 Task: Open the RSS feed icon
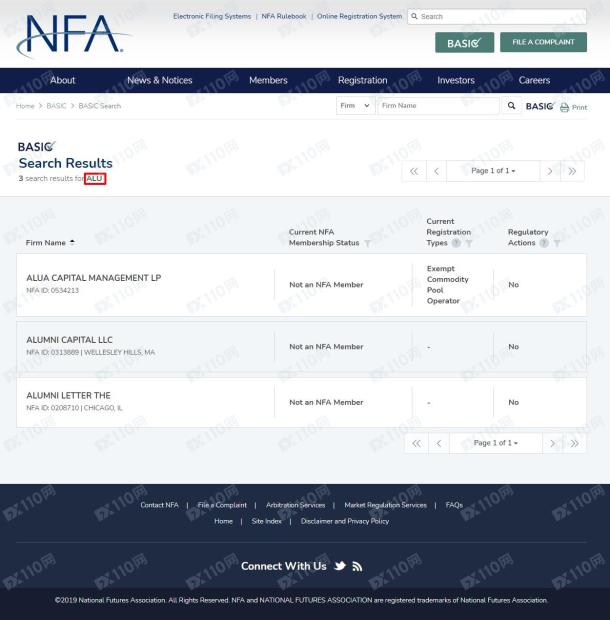(x=357, y=567)
